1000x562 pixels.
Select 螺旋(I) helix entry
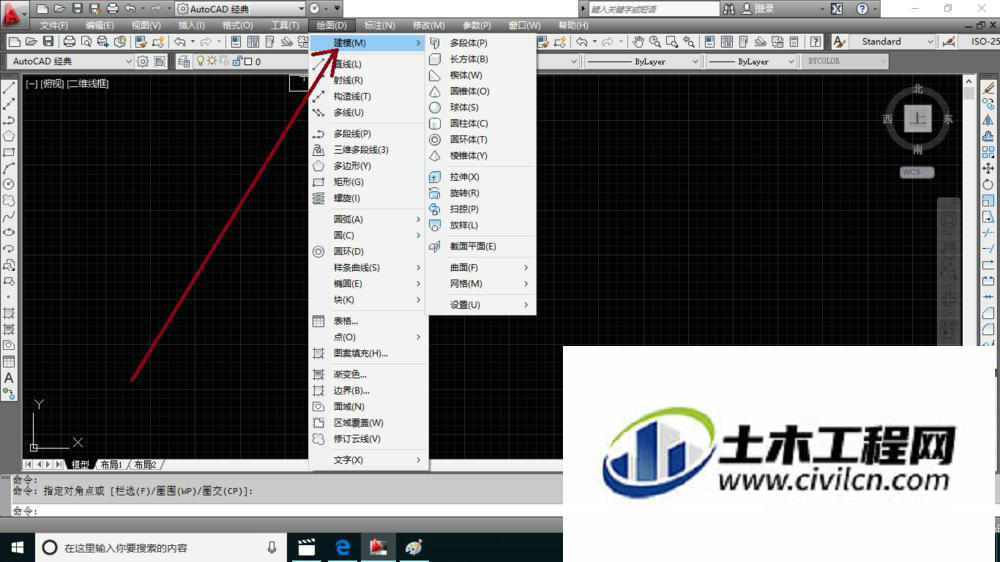coord(368,198)
